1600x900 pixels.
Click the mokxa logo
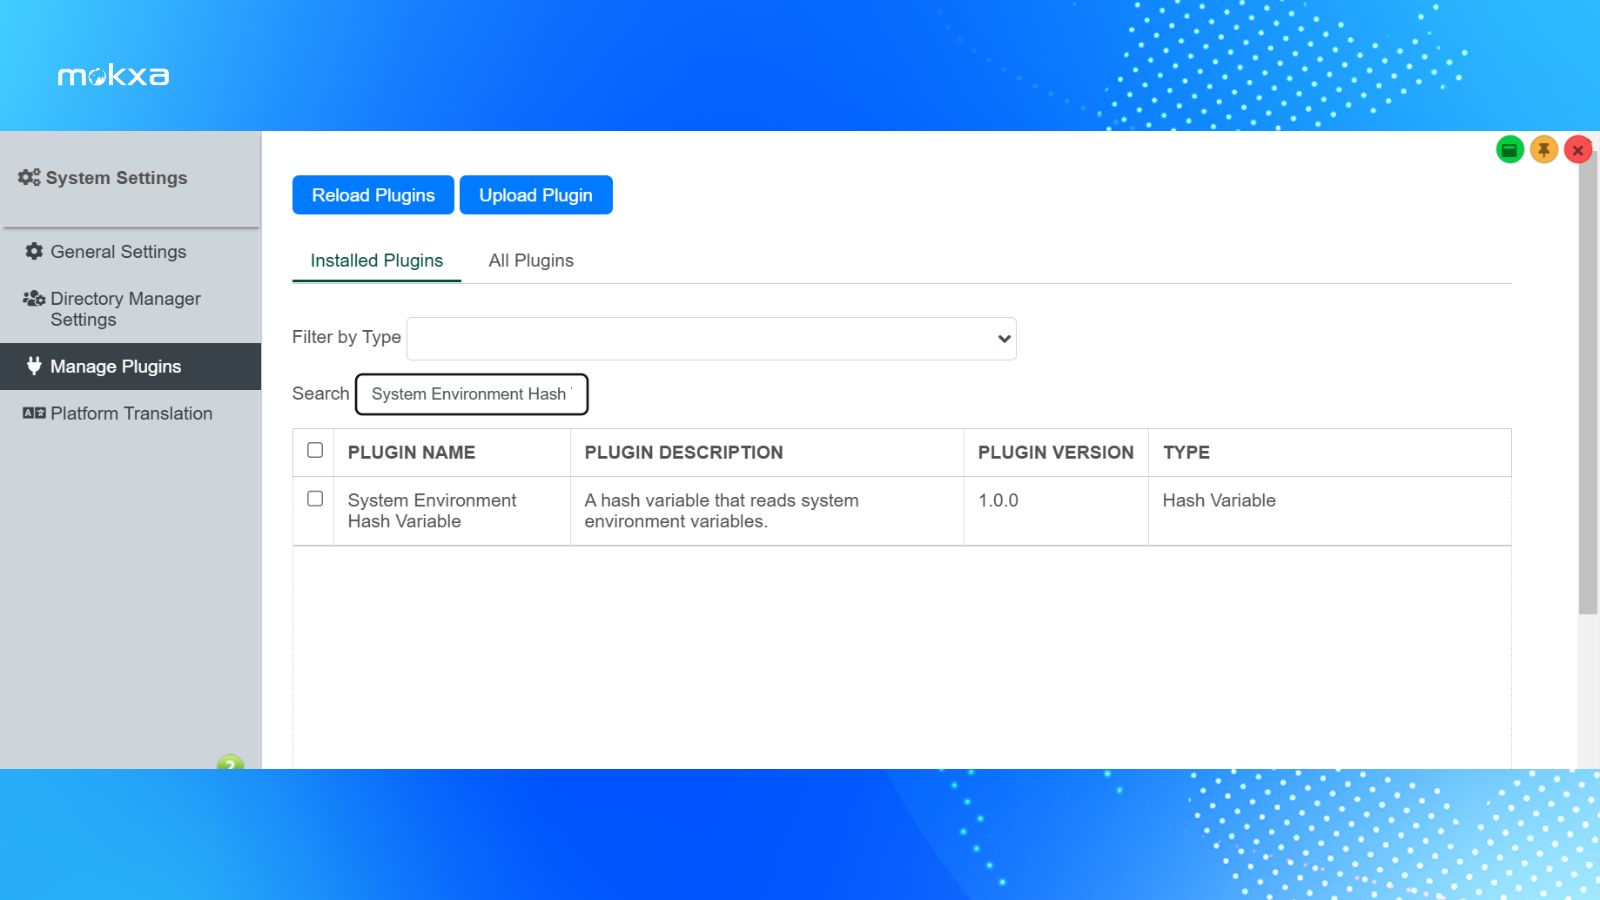coord(113,75)
